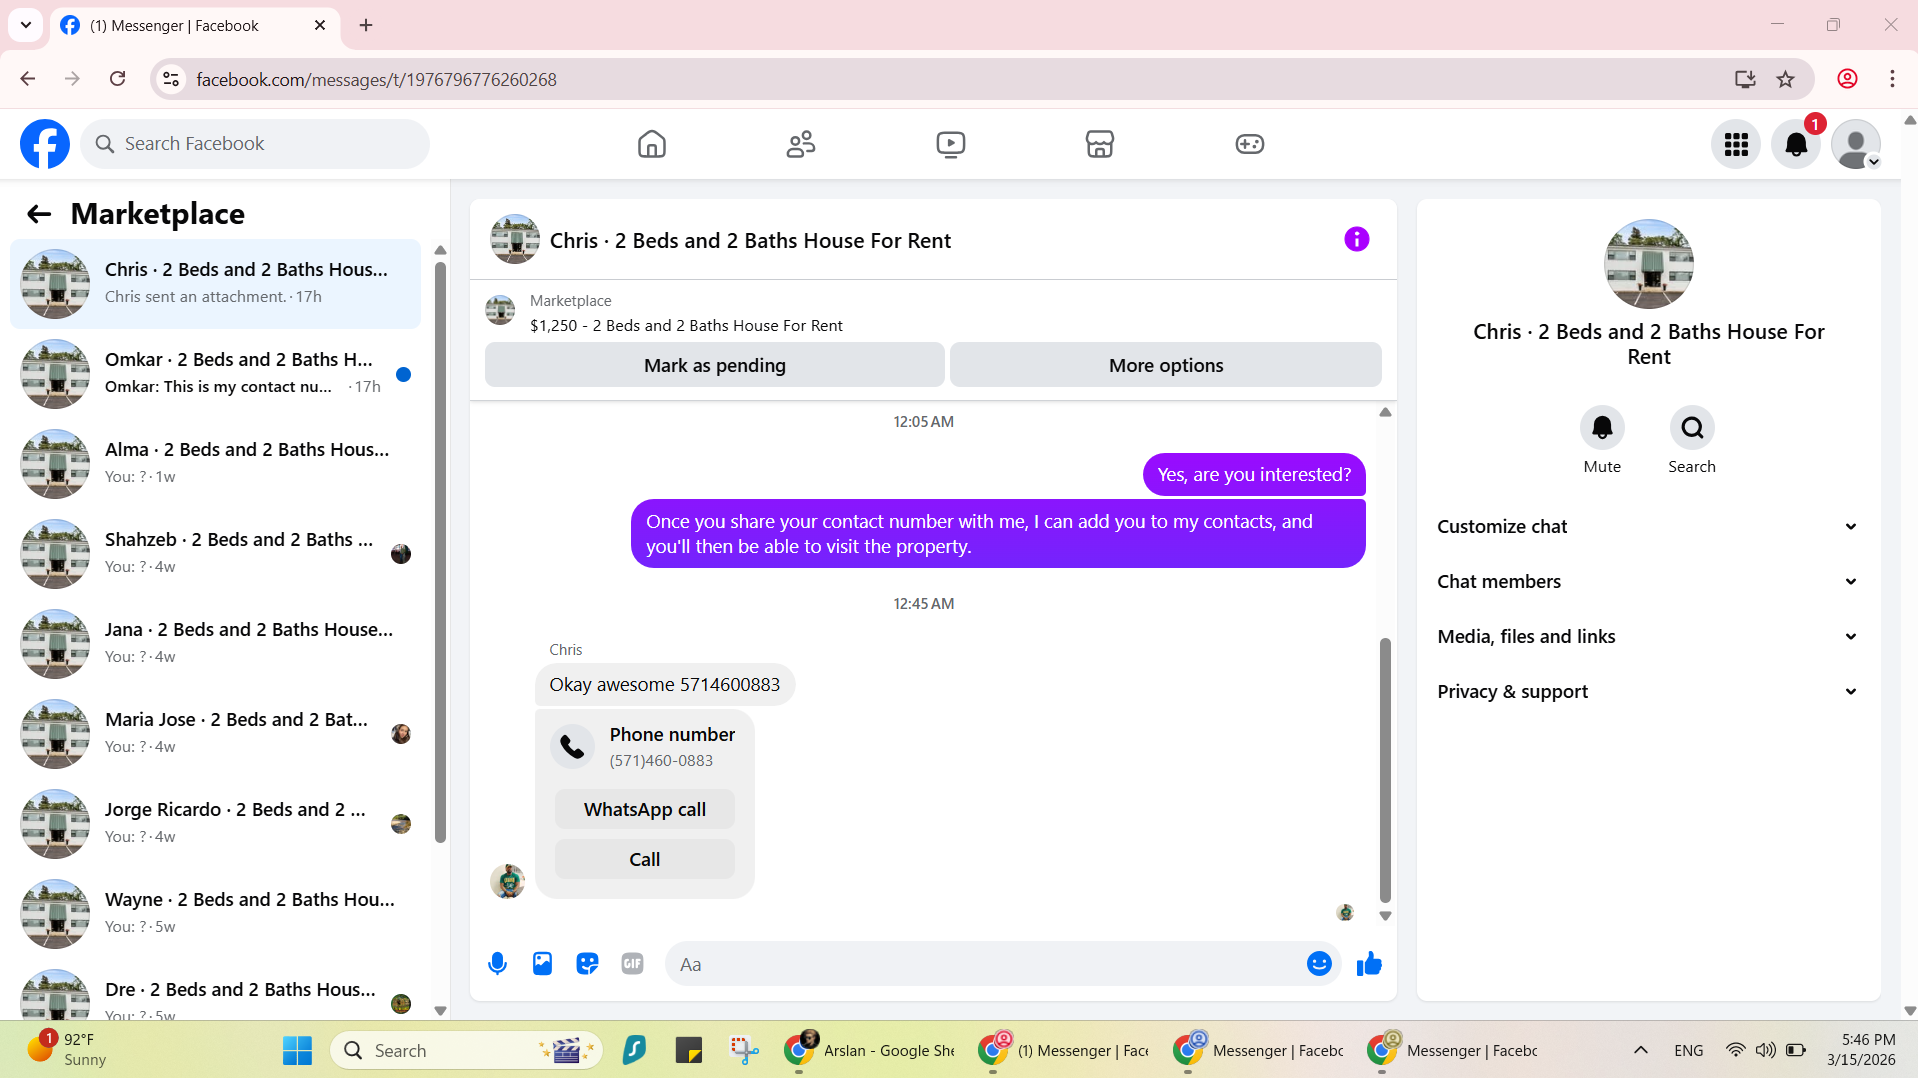Open Chrome profile icon
The image size is (1918, 1078).
pyautogui.click(x=1847, y=79)
